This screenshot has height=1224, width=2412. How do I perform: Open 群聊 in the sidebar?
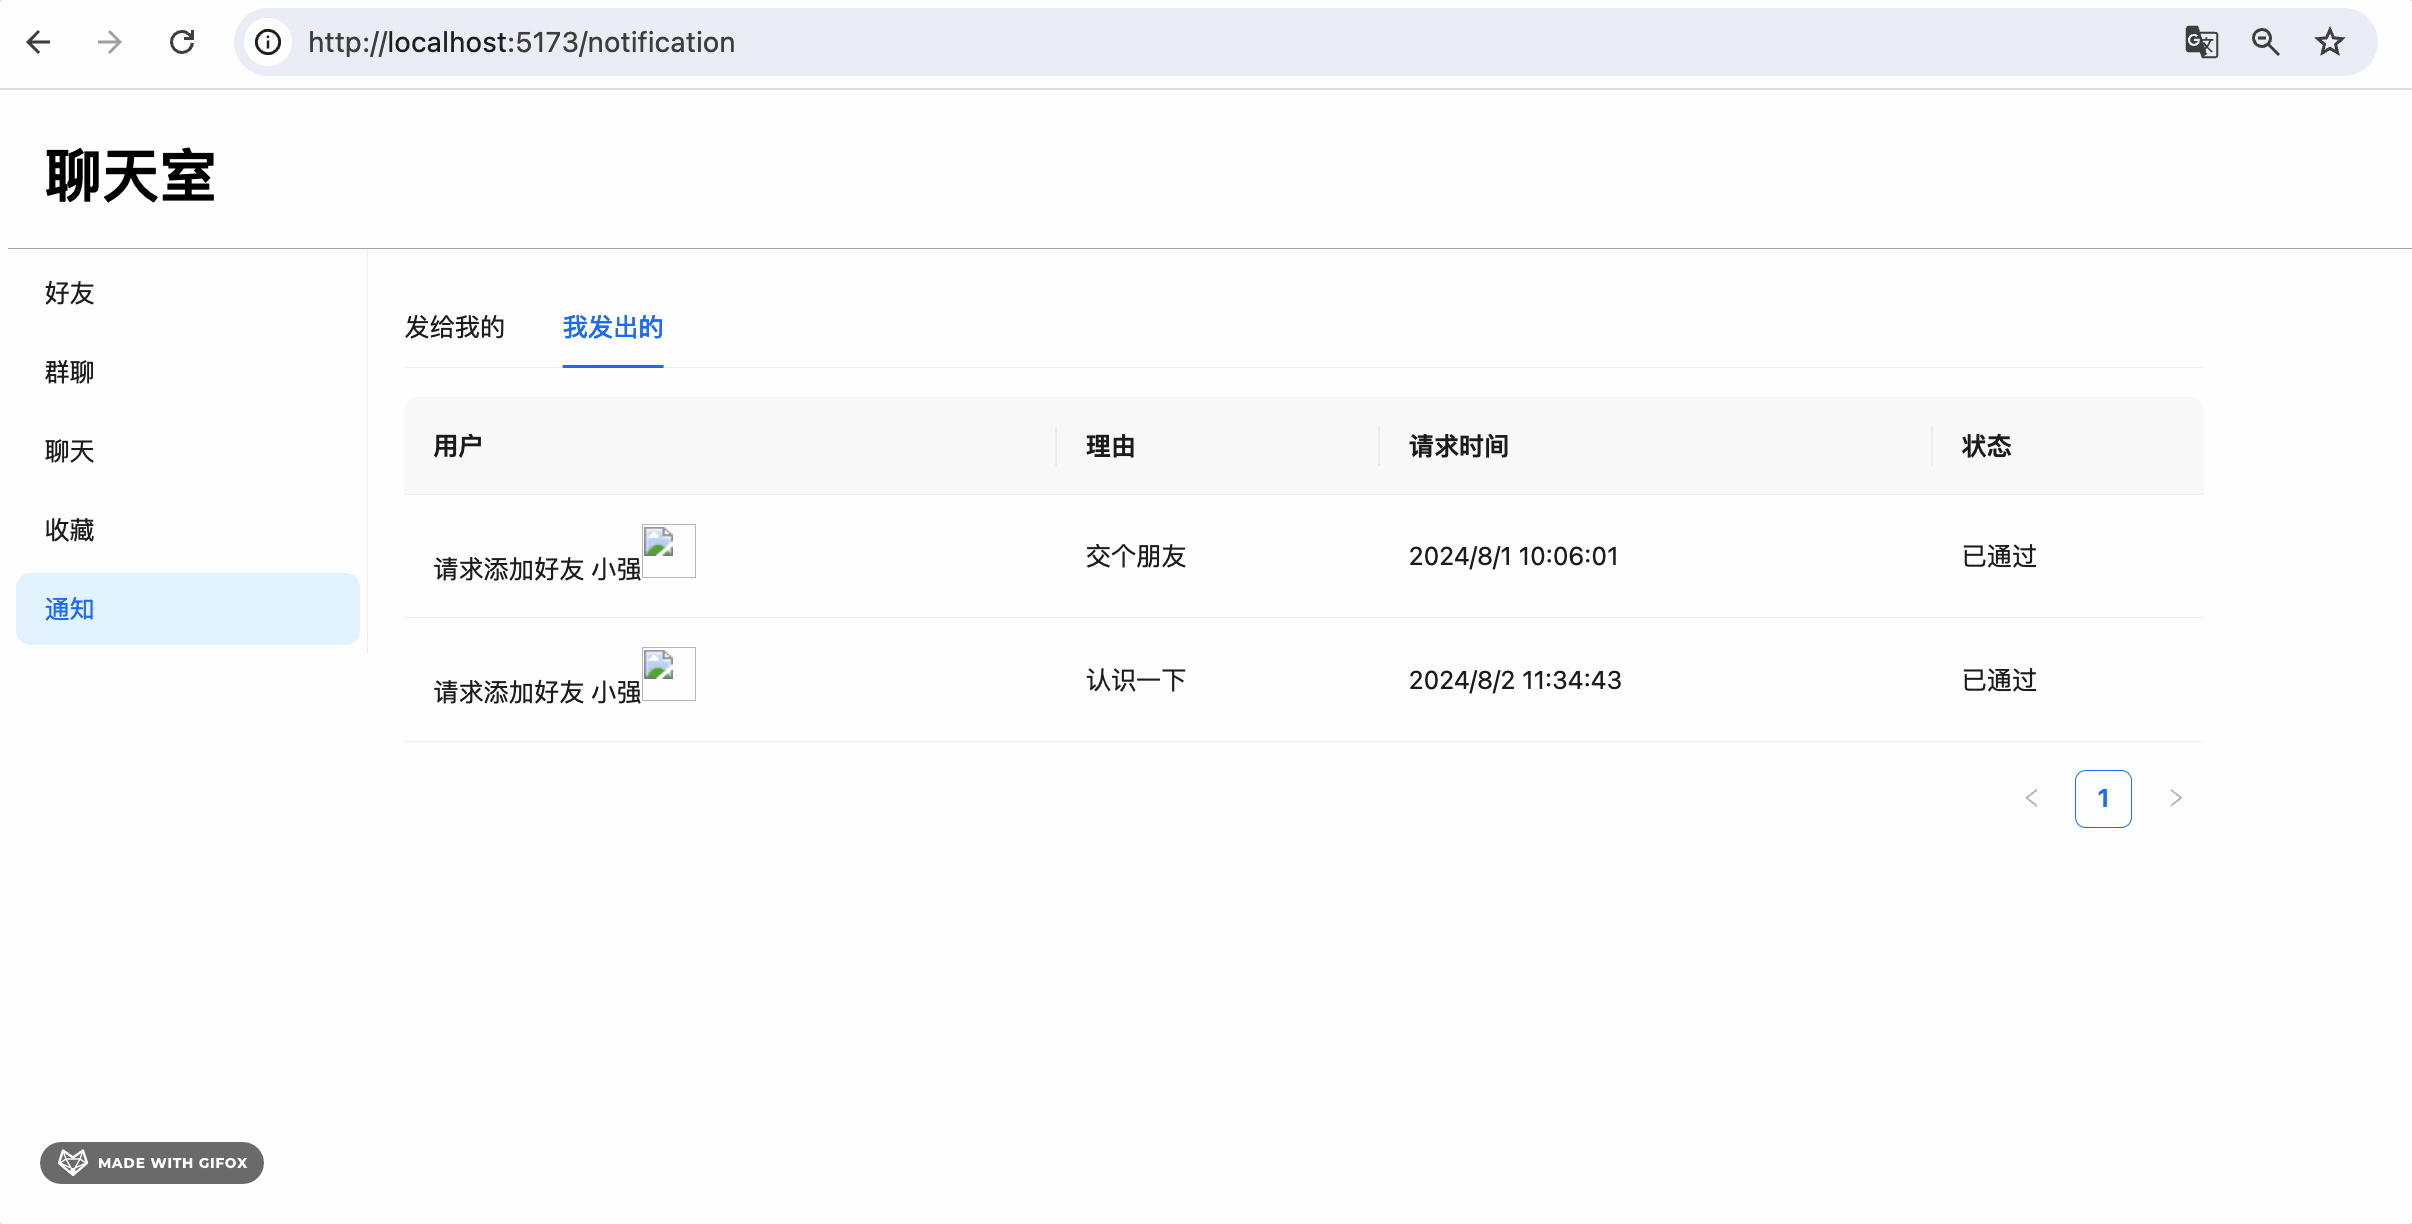click(70, 372)
